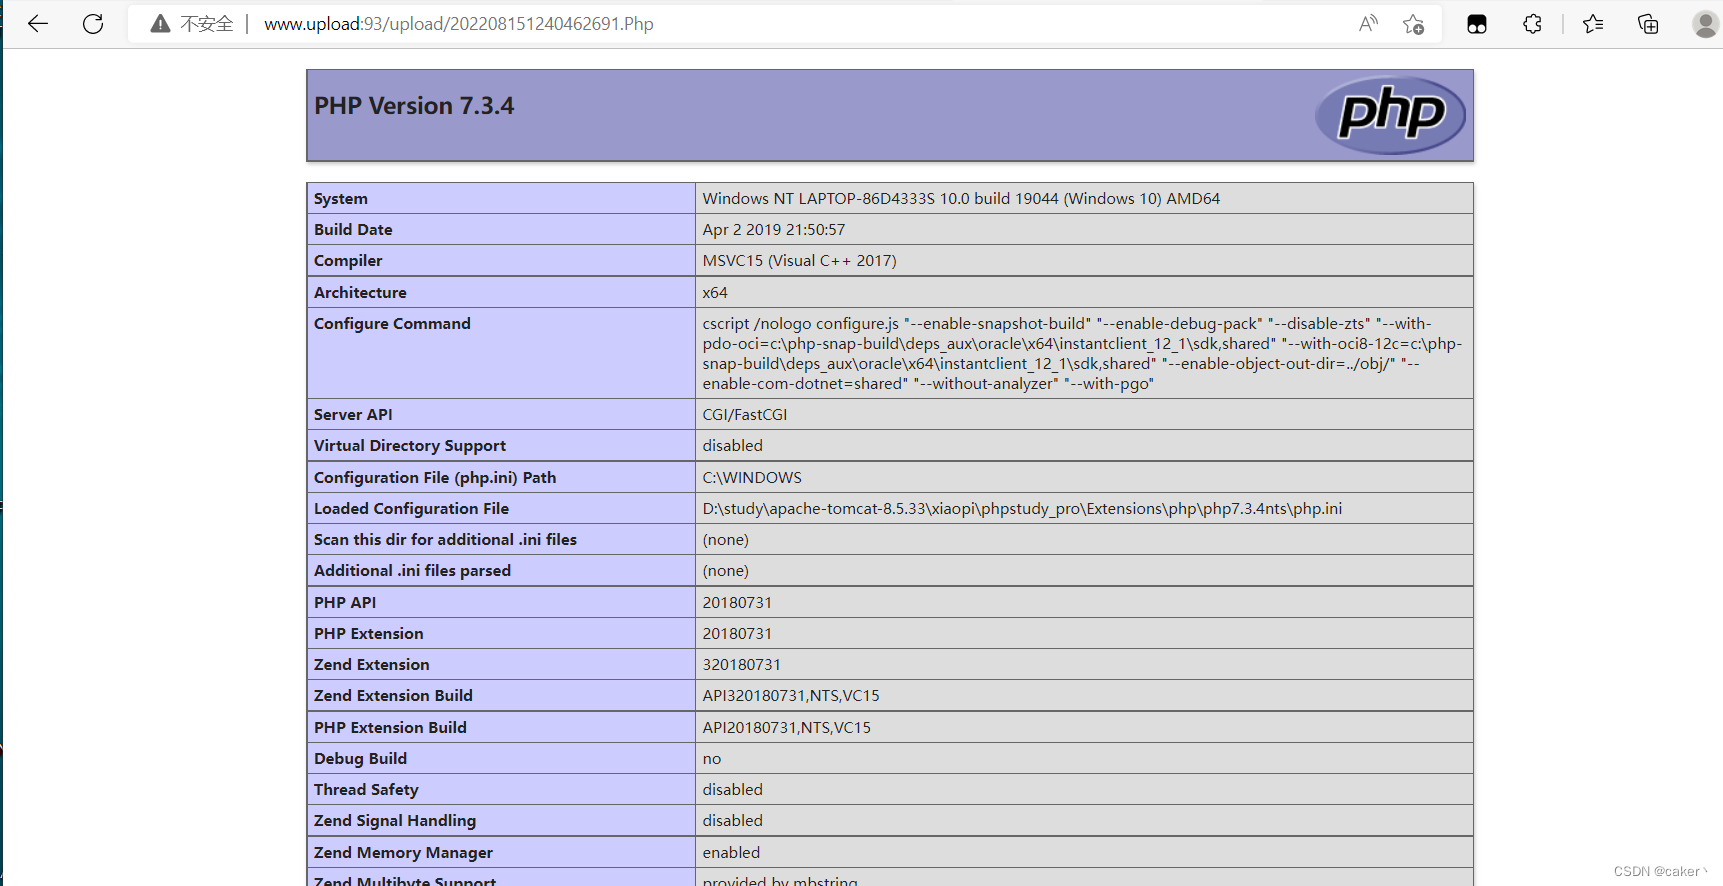Select the Debug Build value no
Screen dimensions: 1723x886
pos(712,759)
